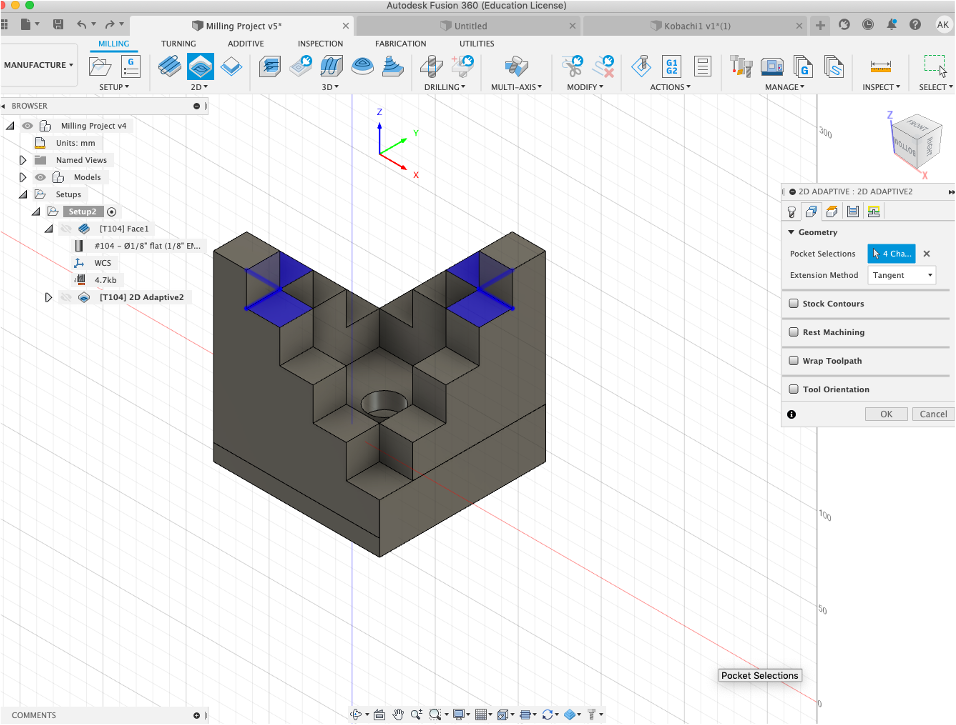Toggle visibility eye of Models
This screenshot has width=956, height=725.
[x=40, y=177]
